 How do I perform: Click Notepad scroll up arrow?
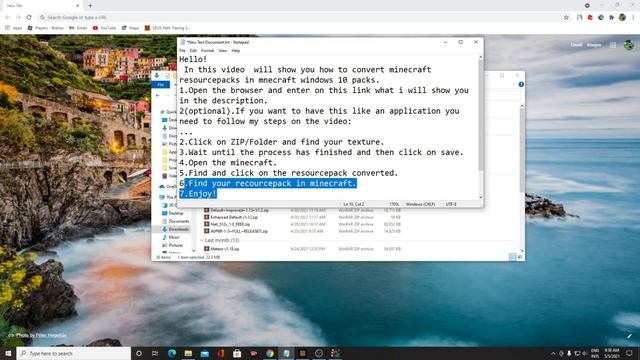pyautogui.click(x=480, y=57)
